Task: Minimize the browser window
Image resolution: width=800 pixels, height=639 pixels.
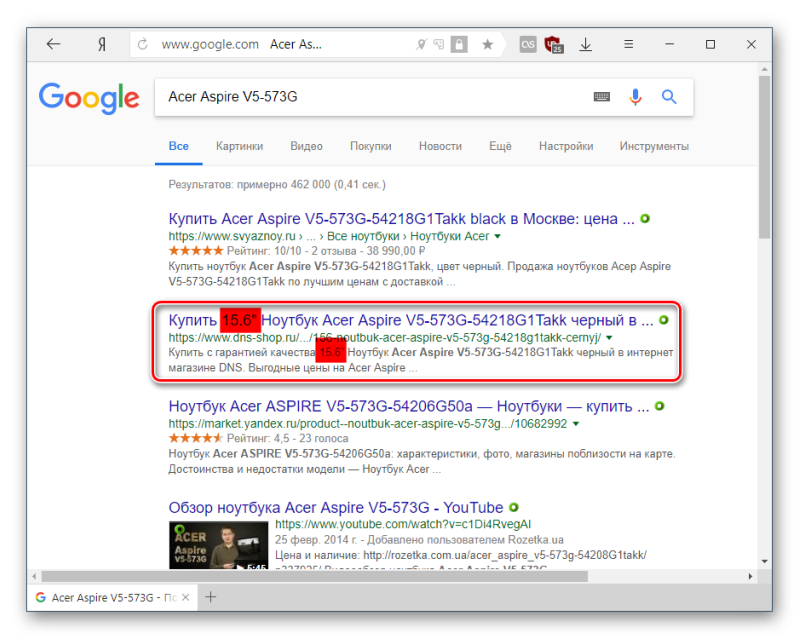Action: [x=669, y=44]
